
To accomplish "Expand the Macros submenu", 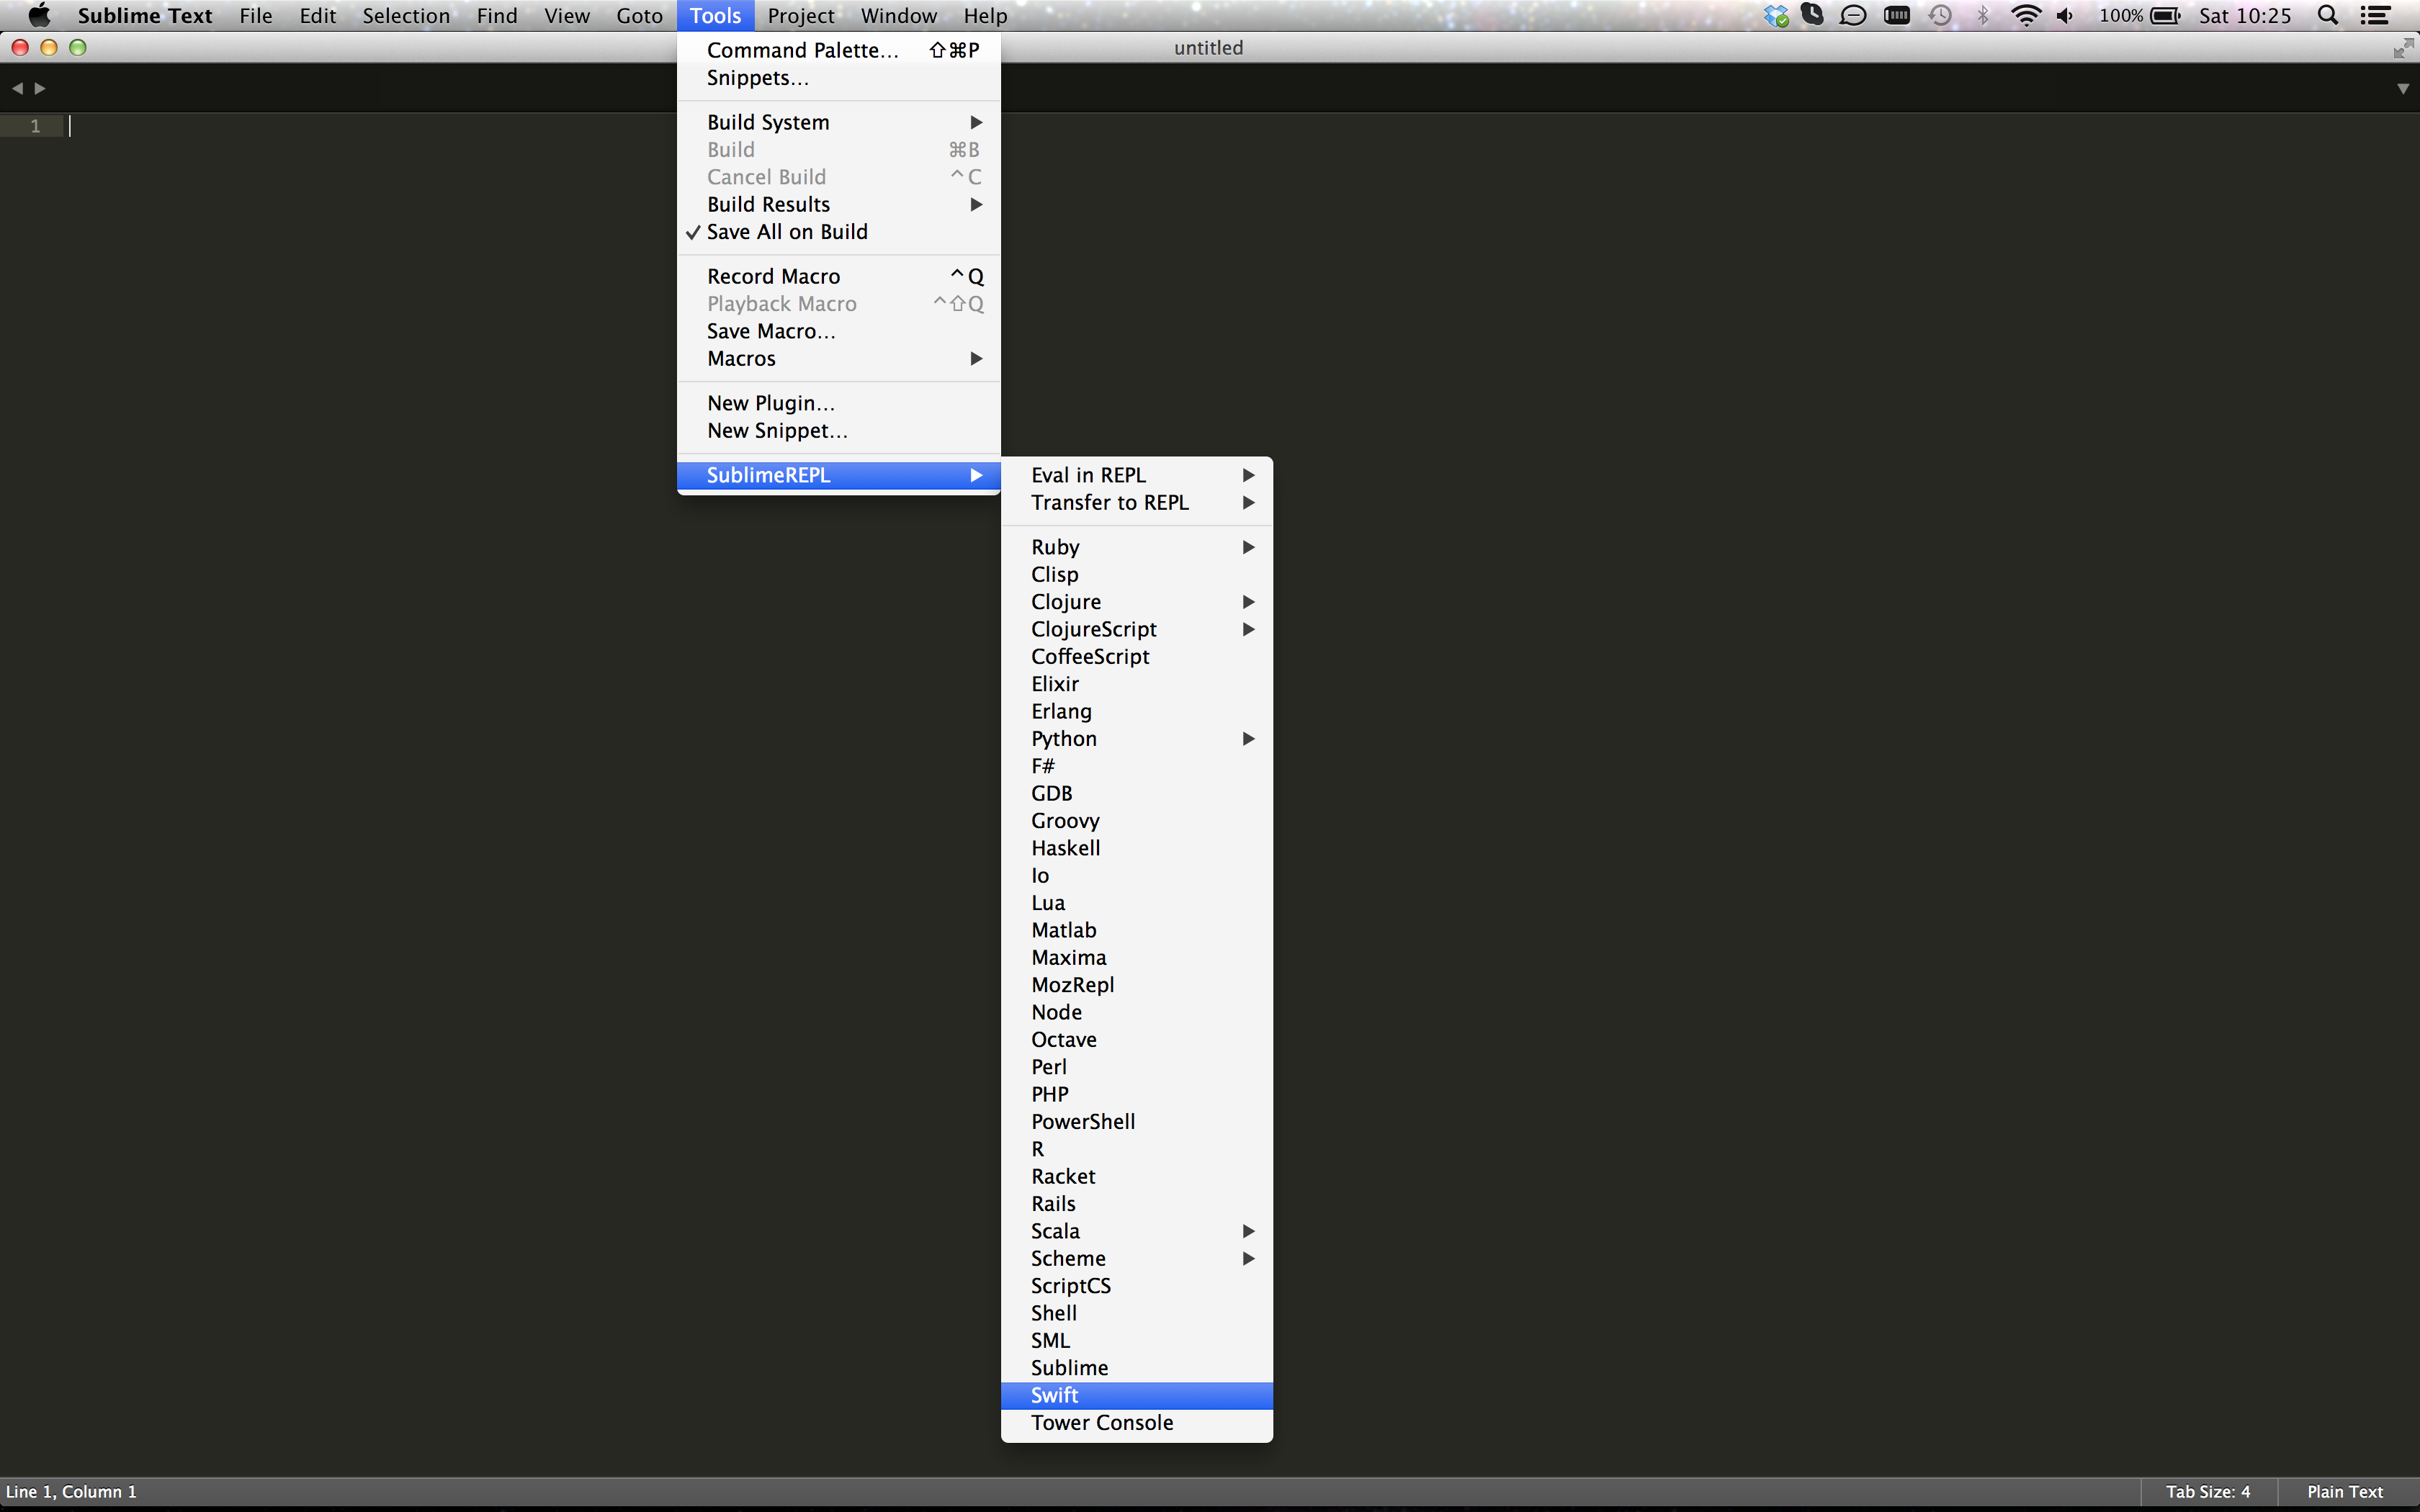I will [x=838, y=358].
